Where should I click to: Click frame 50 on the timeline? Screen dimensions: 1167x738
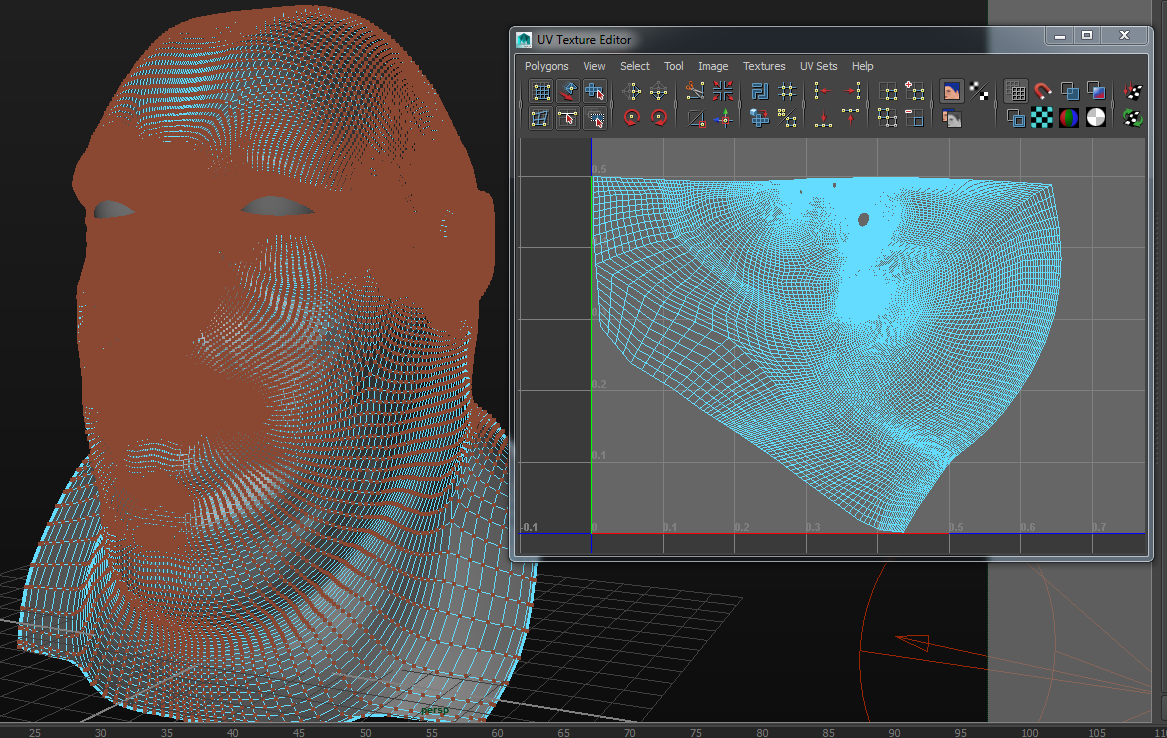(x=365, y=732)
